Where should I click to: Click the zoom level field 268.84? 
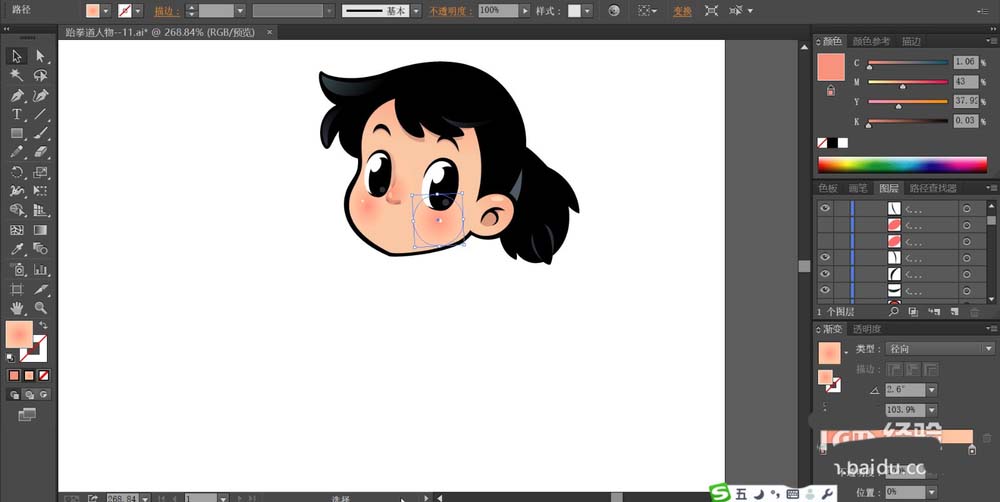(x=123, y=498)
